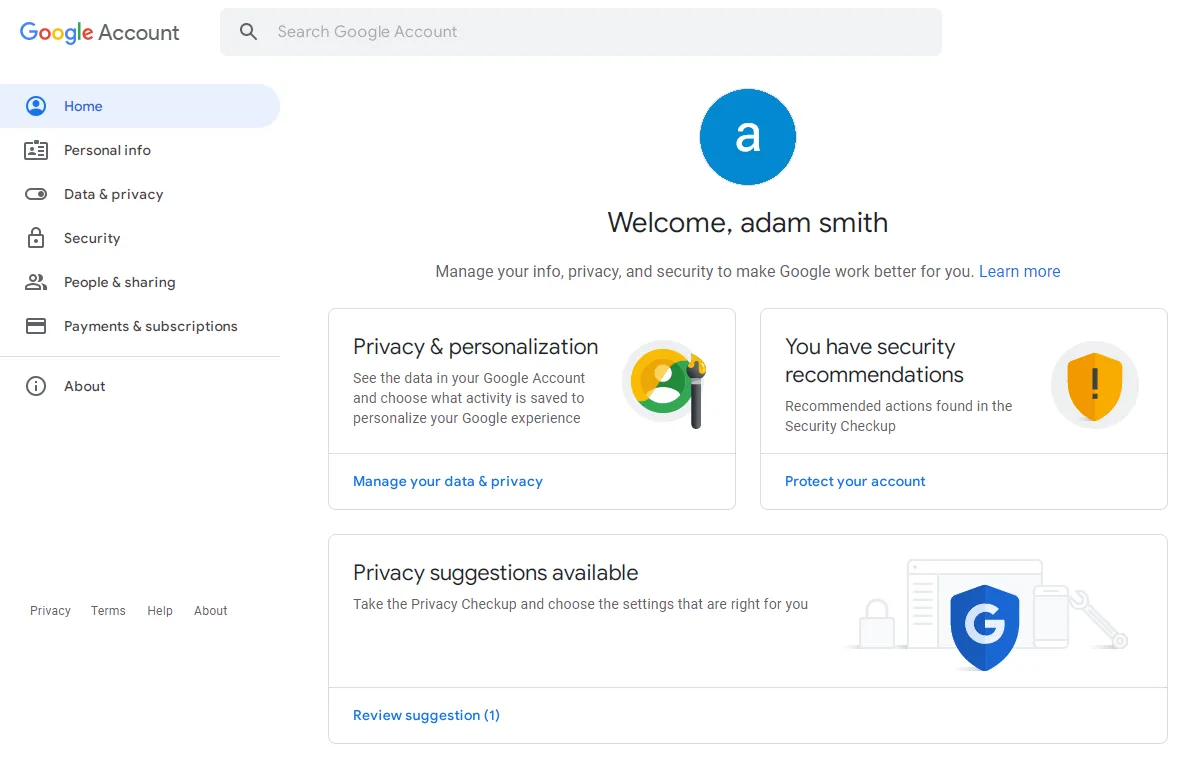Image resolution: width=1188 pixels, height=766 pixels.
Task: Click the search magnifying glass icon
Action: click(249, 32)
